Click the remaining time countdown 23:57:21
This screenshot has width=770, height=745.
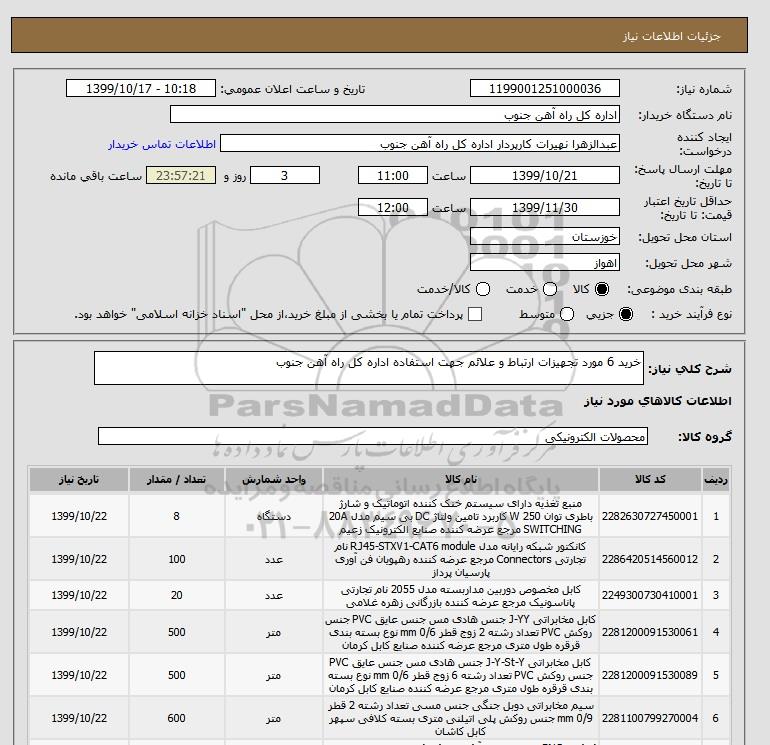pyautogui.click(x=181, y=175)
